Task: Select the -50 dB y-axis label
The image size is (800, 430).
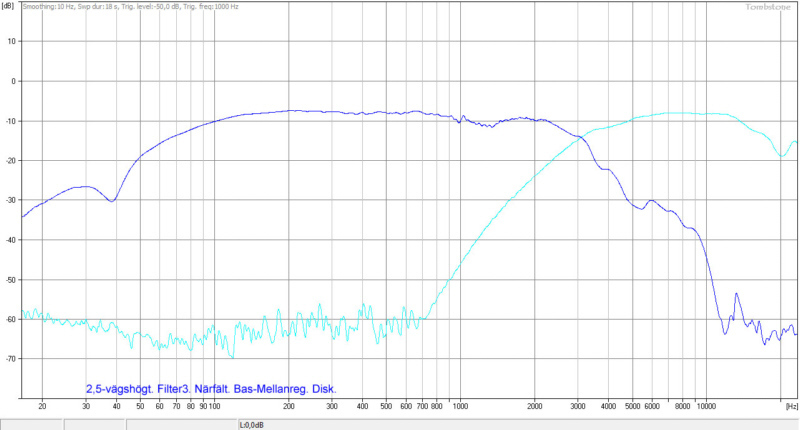Action: (x=11, y=280)
